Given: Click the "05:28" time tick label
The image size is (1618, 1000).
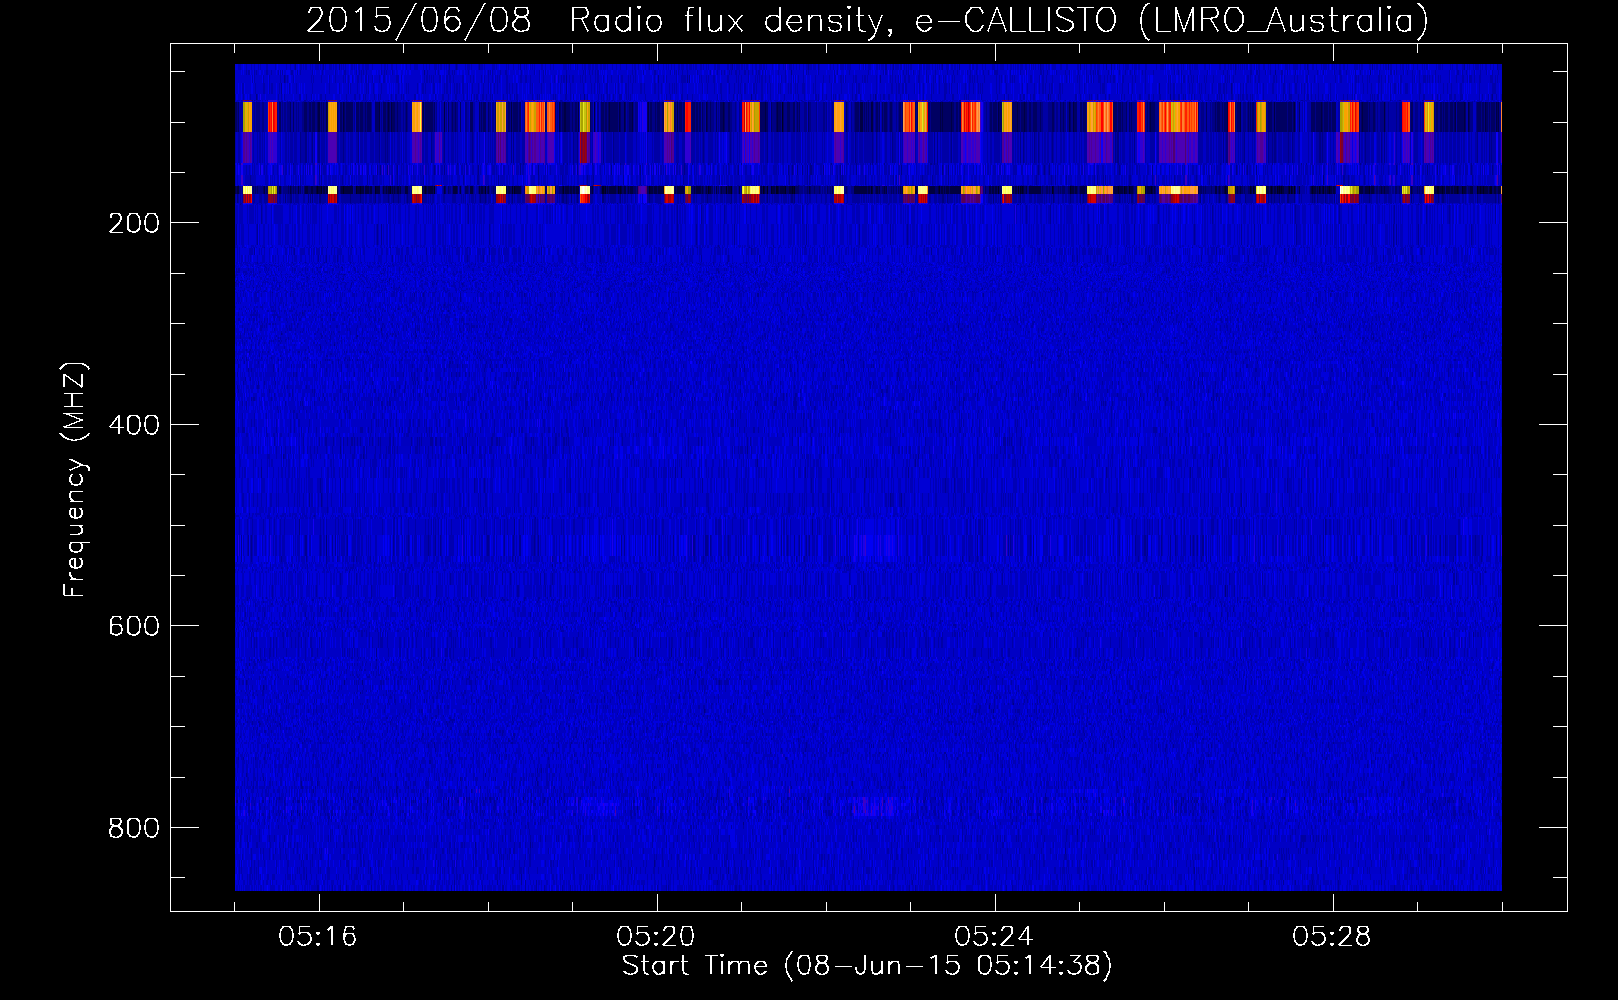Looking at the screenshot, I should 1332,937.
